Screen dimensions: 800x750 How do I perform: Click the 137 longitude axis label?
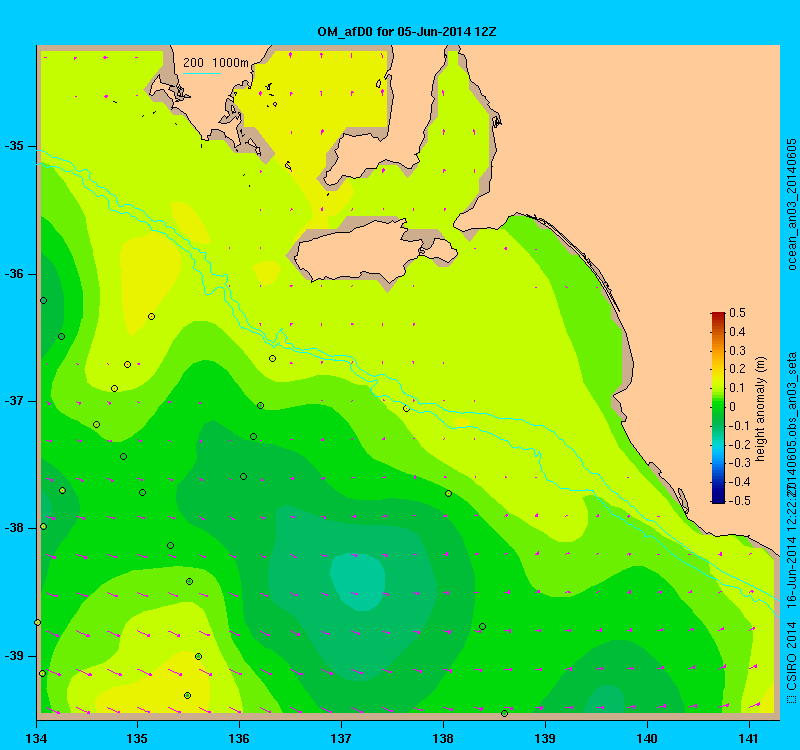click(x=341, y=738)
